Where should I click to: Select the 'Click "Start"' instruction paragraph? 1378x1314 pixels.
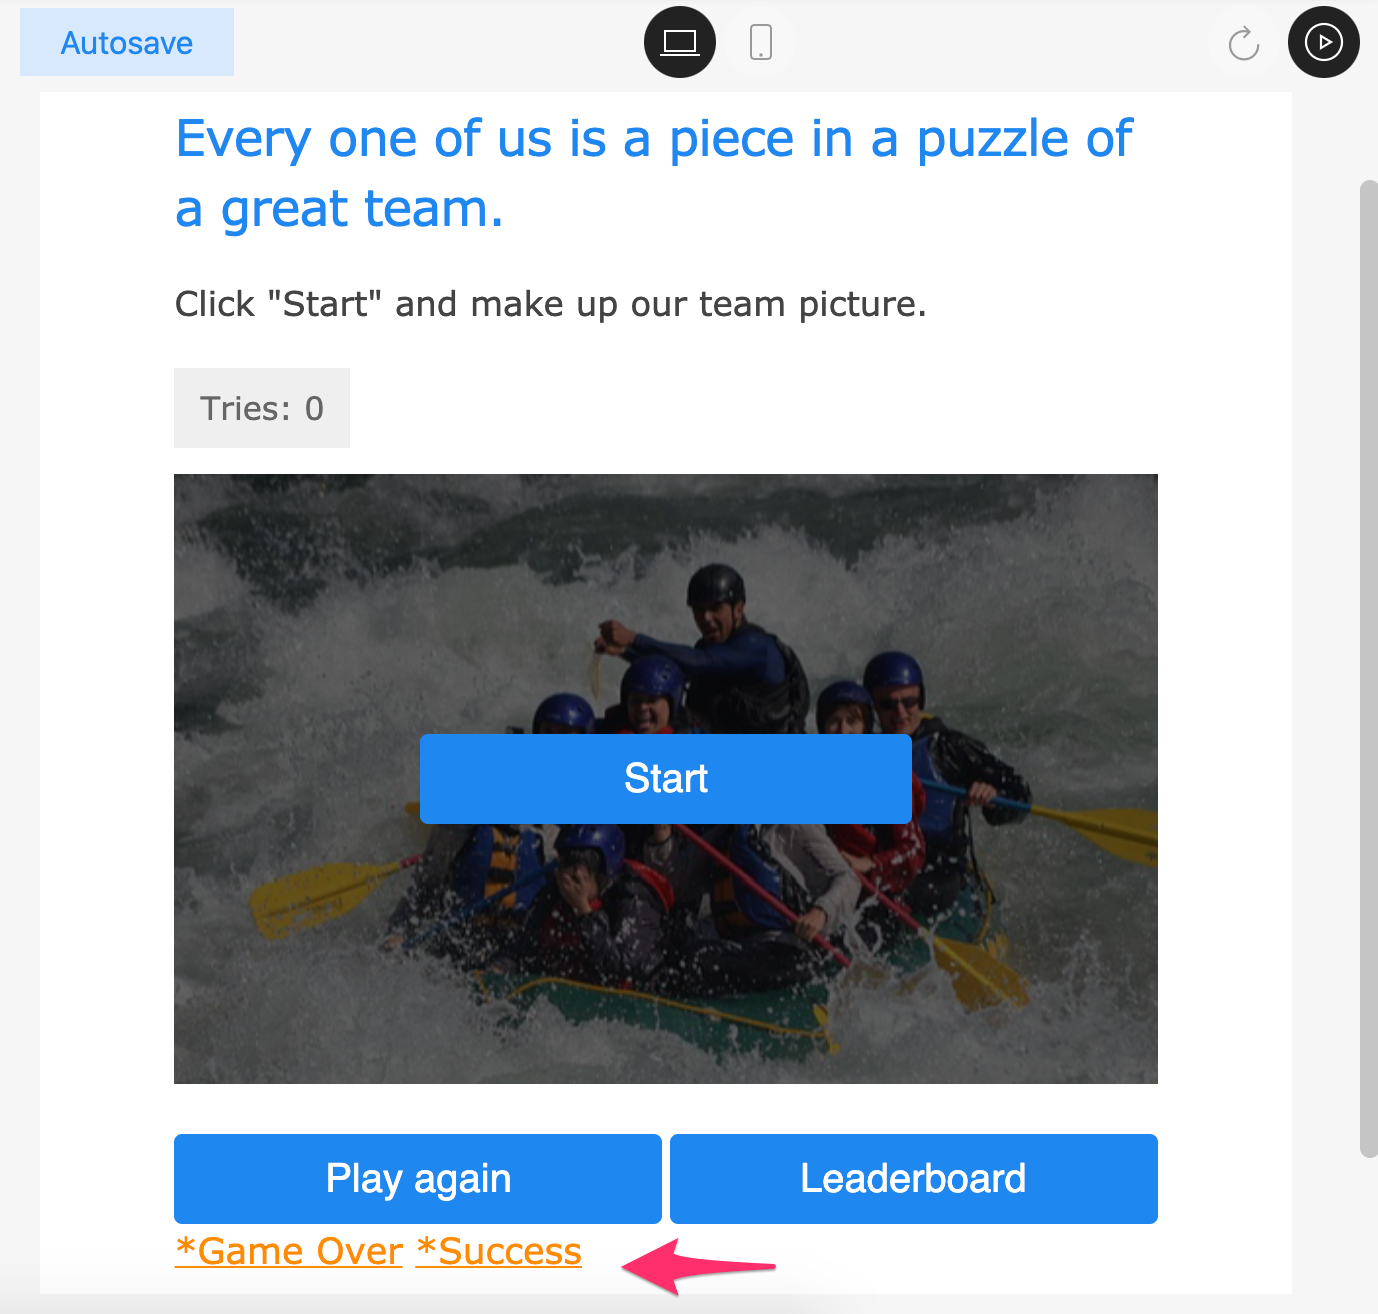pyautogui.click(x=550, y=304)
